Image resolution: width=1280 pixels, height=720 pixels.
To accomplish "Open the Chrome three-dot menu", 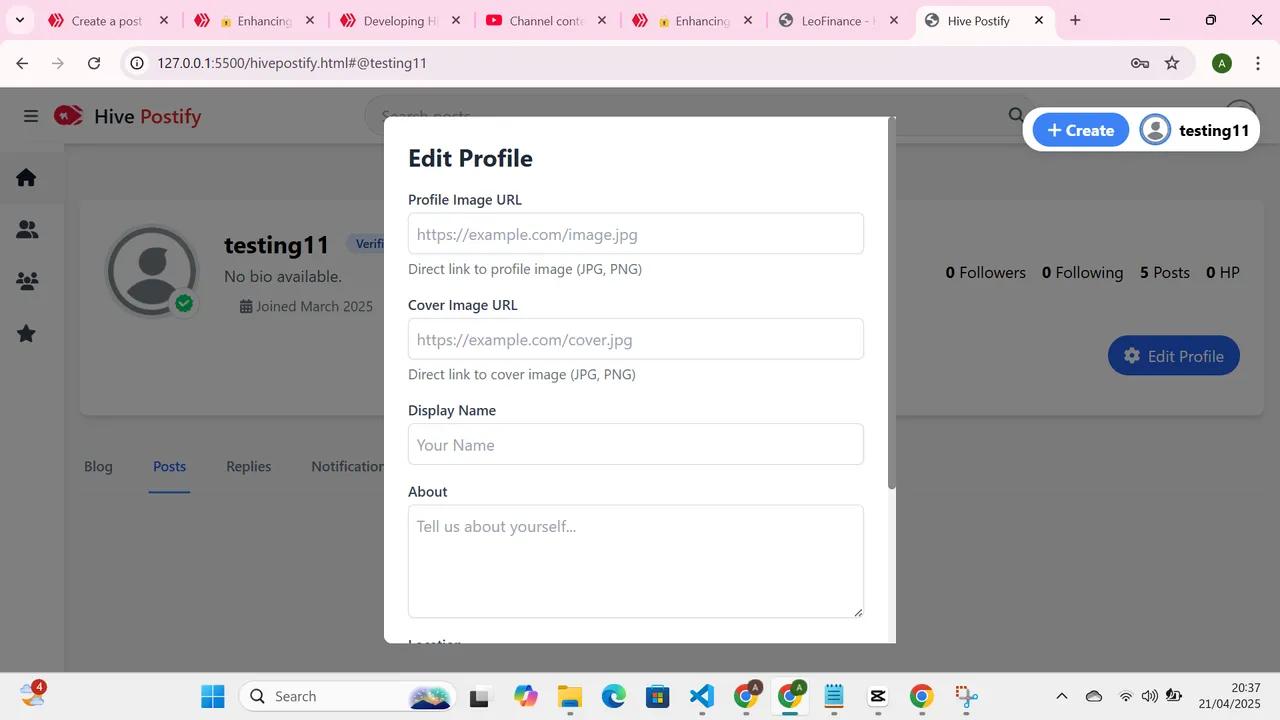I will (x=1256, y=63).
